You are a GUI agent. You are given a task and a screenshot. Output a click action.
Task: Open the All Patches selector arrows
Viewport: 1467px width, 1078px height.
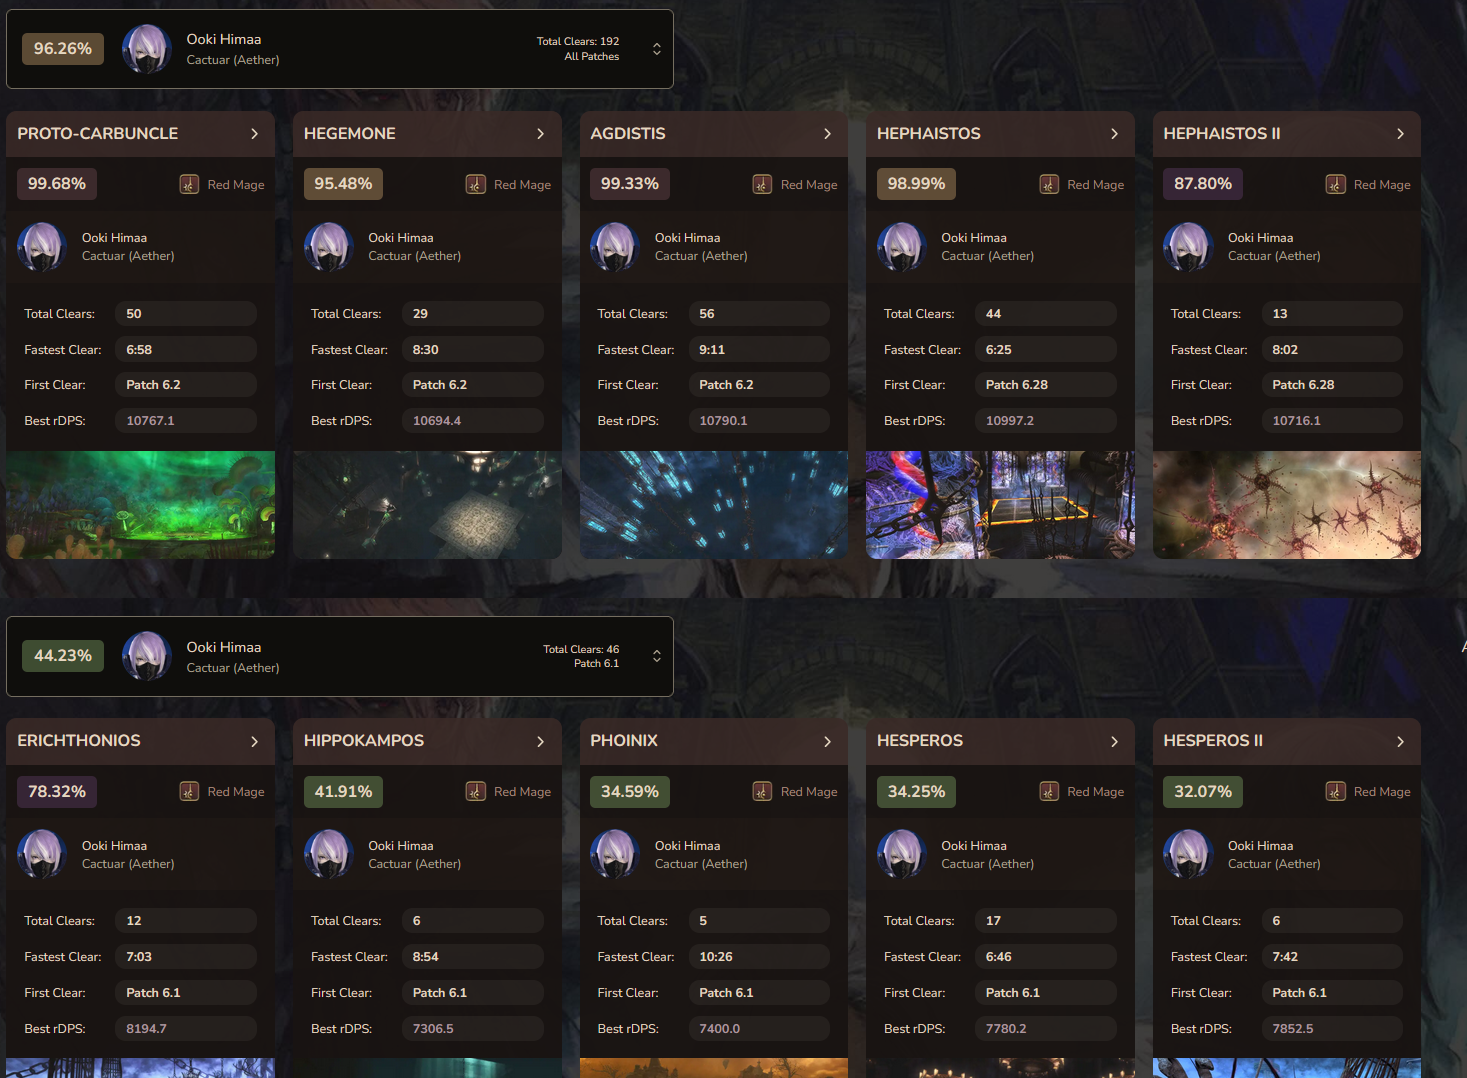[657, 49]
